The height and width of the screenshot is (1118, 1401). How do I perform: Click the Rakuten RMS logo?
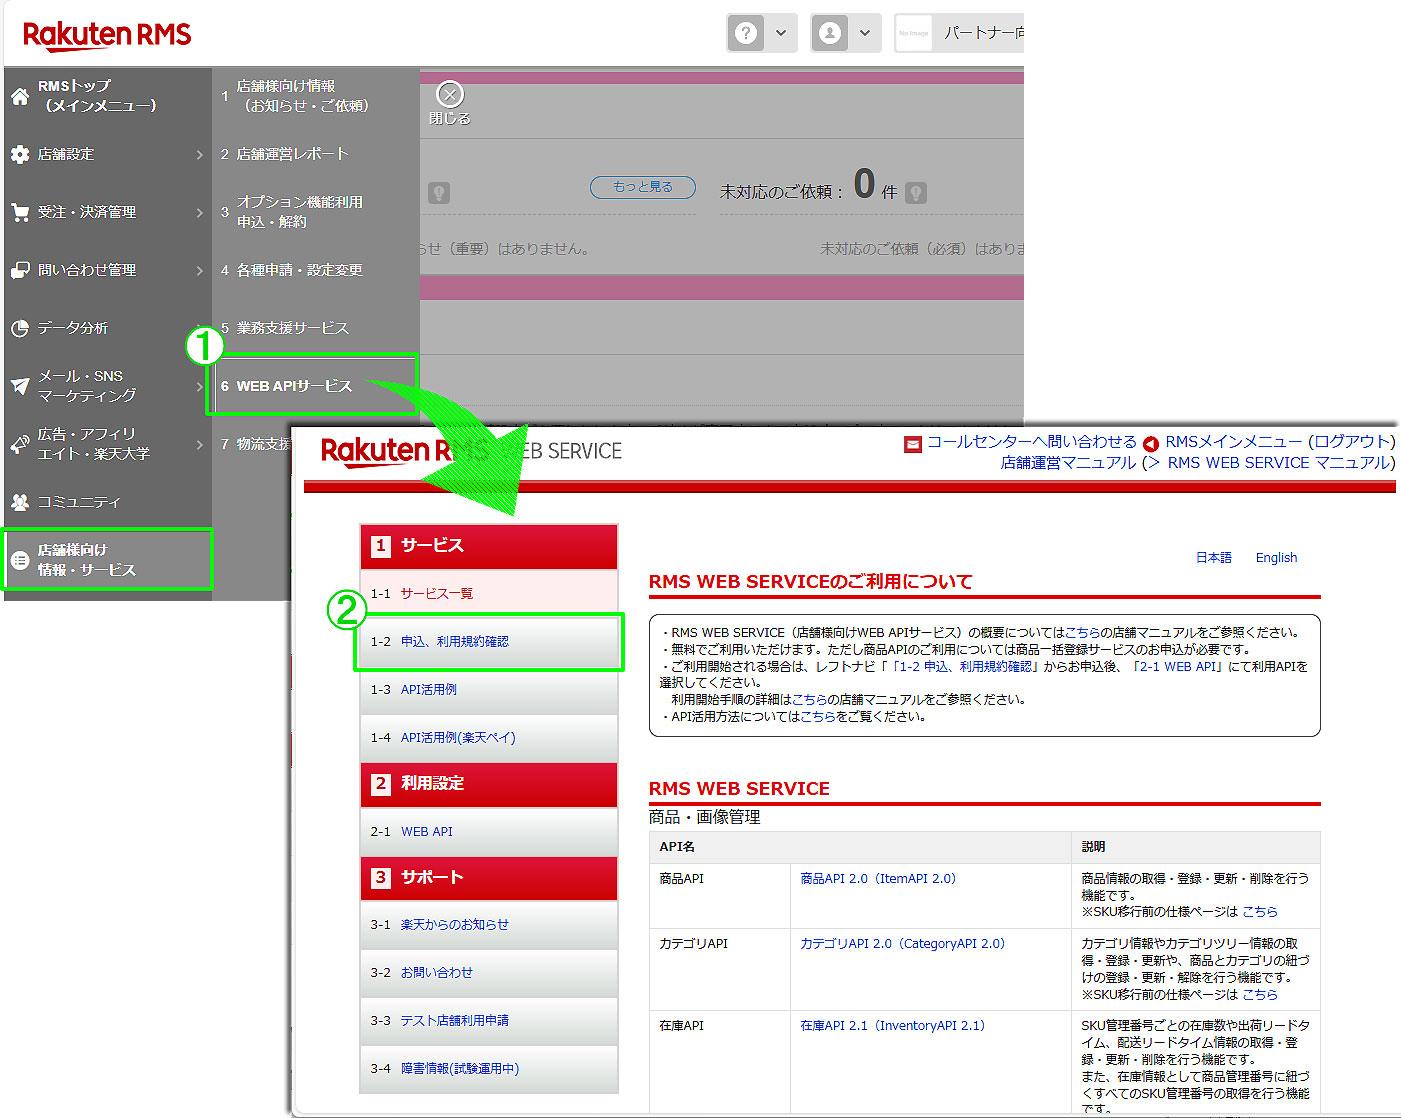[x=106, y=35]
